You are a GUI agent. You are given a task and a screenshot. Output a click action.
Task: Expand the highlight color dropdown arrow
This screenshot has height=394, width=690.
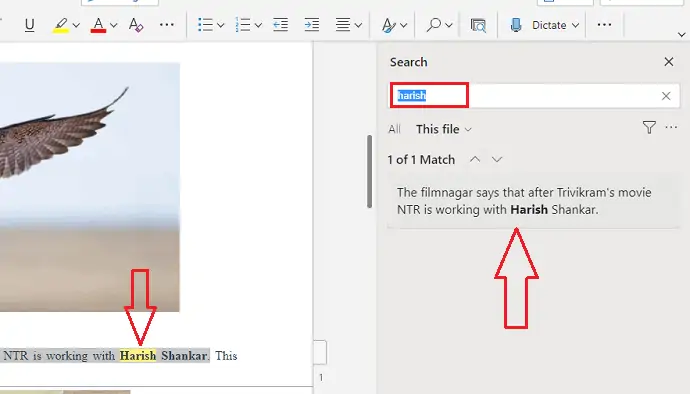[x=76, y=26]
